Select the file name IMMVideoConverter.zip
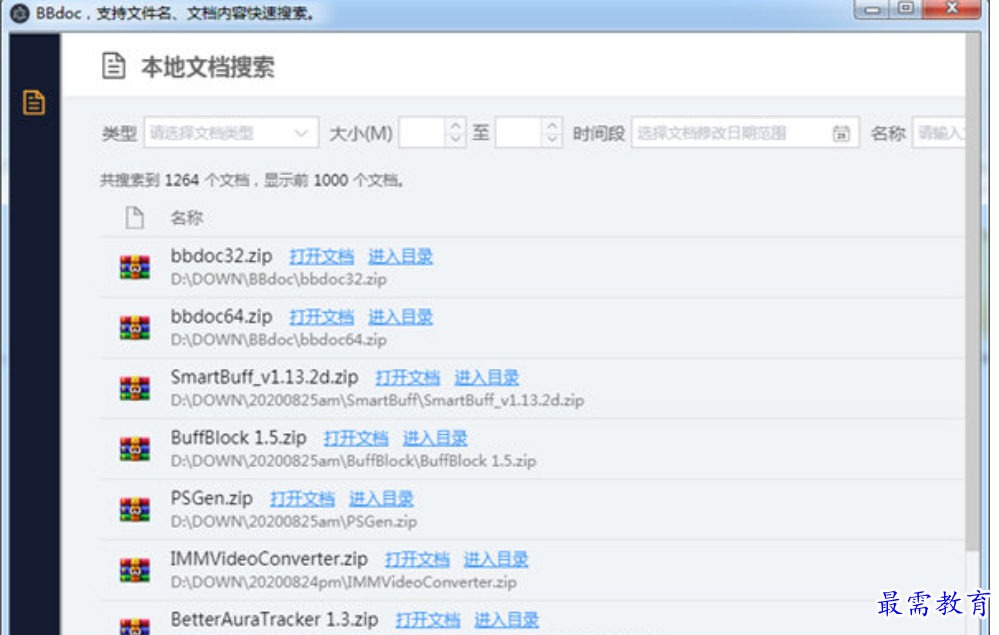This screenshot has width=999, height=635. click(x=269, y=559)
